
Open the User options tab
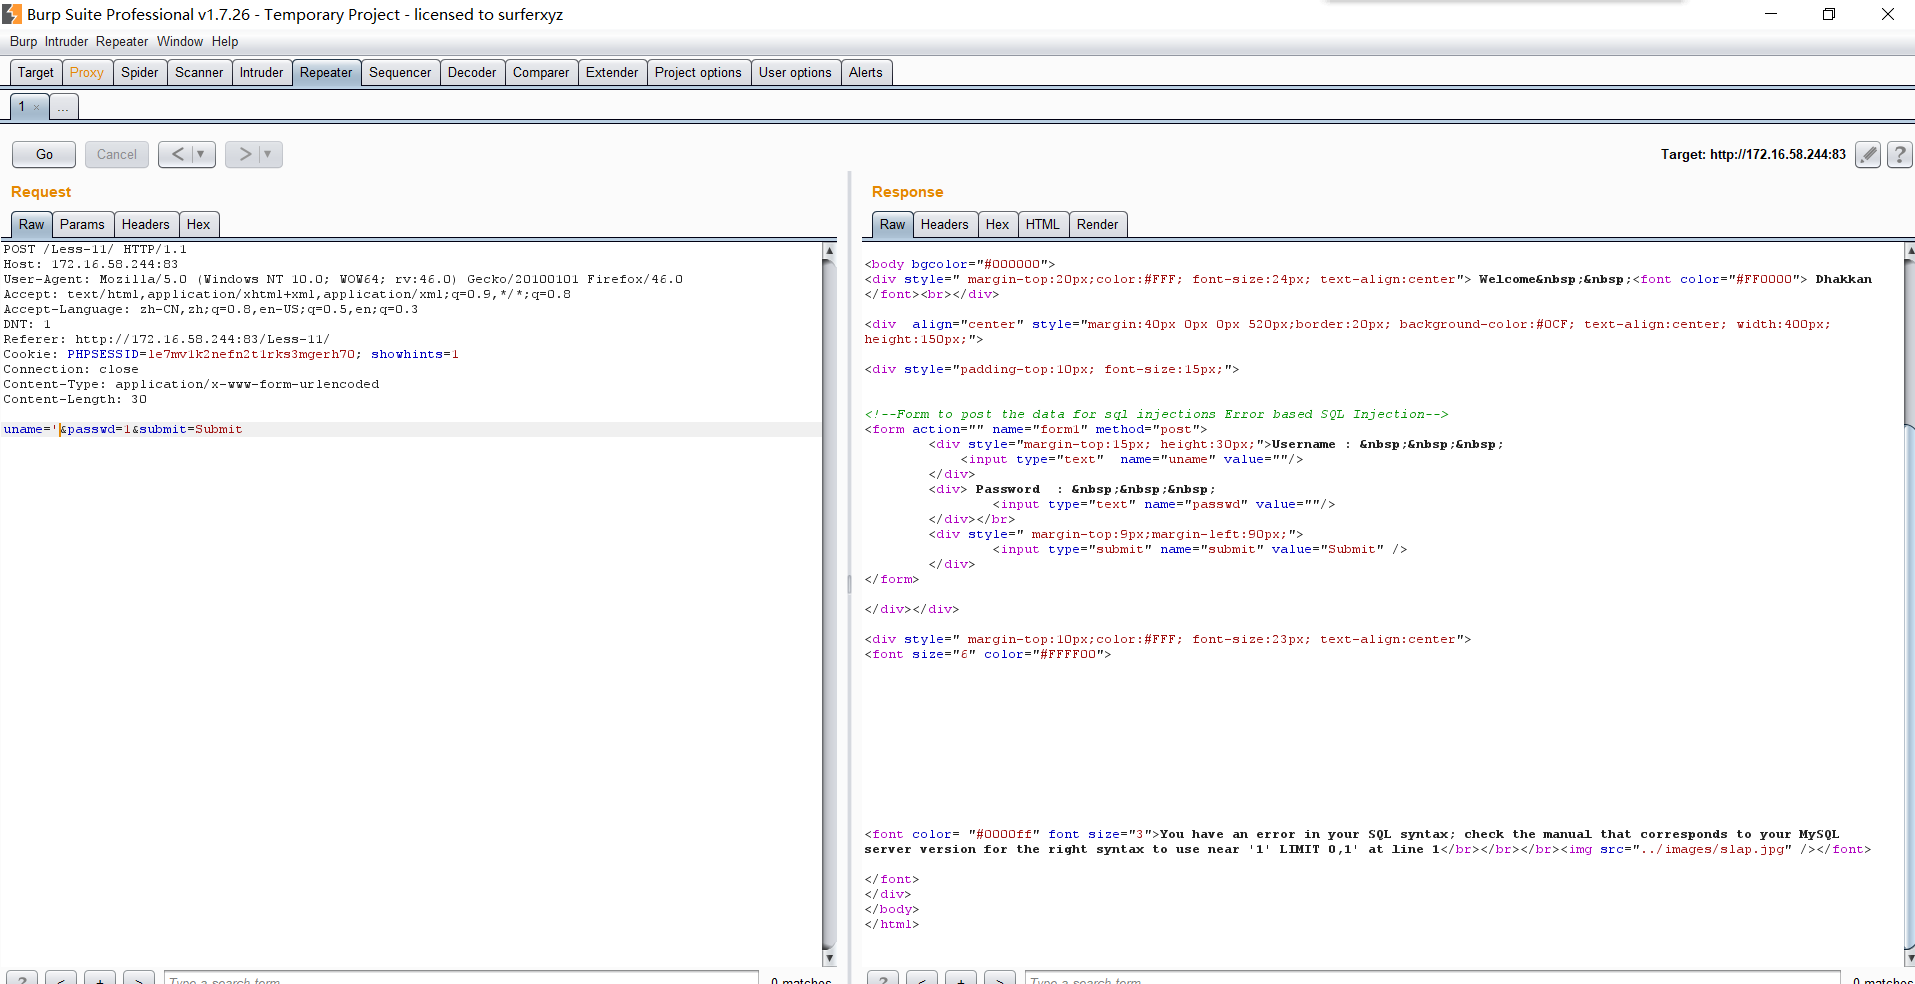(795, 73)
